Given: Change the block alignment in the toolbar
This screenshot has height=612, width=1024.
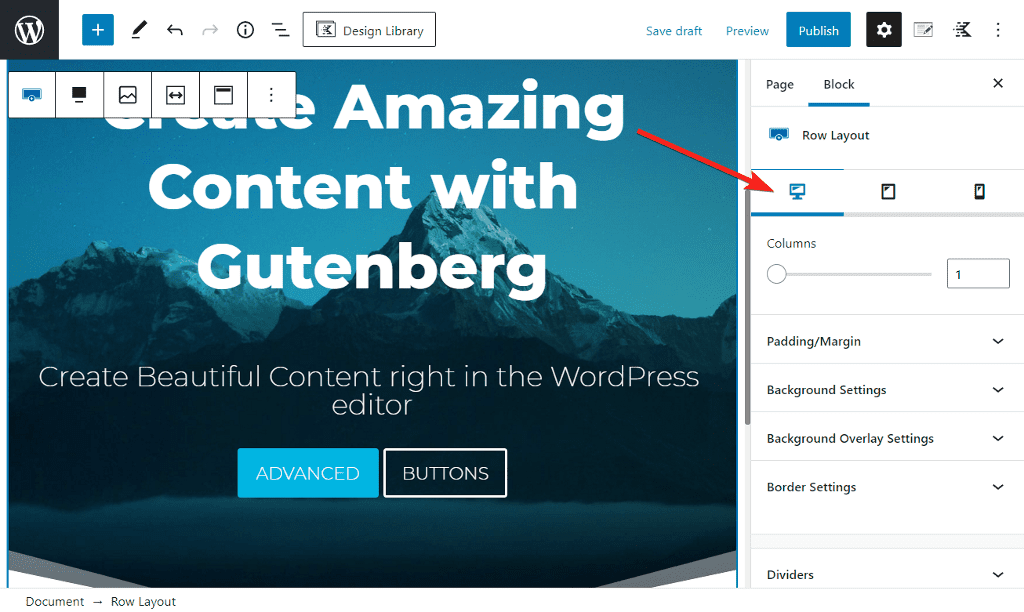Looking at the screenshot, I should coord(80,95).
